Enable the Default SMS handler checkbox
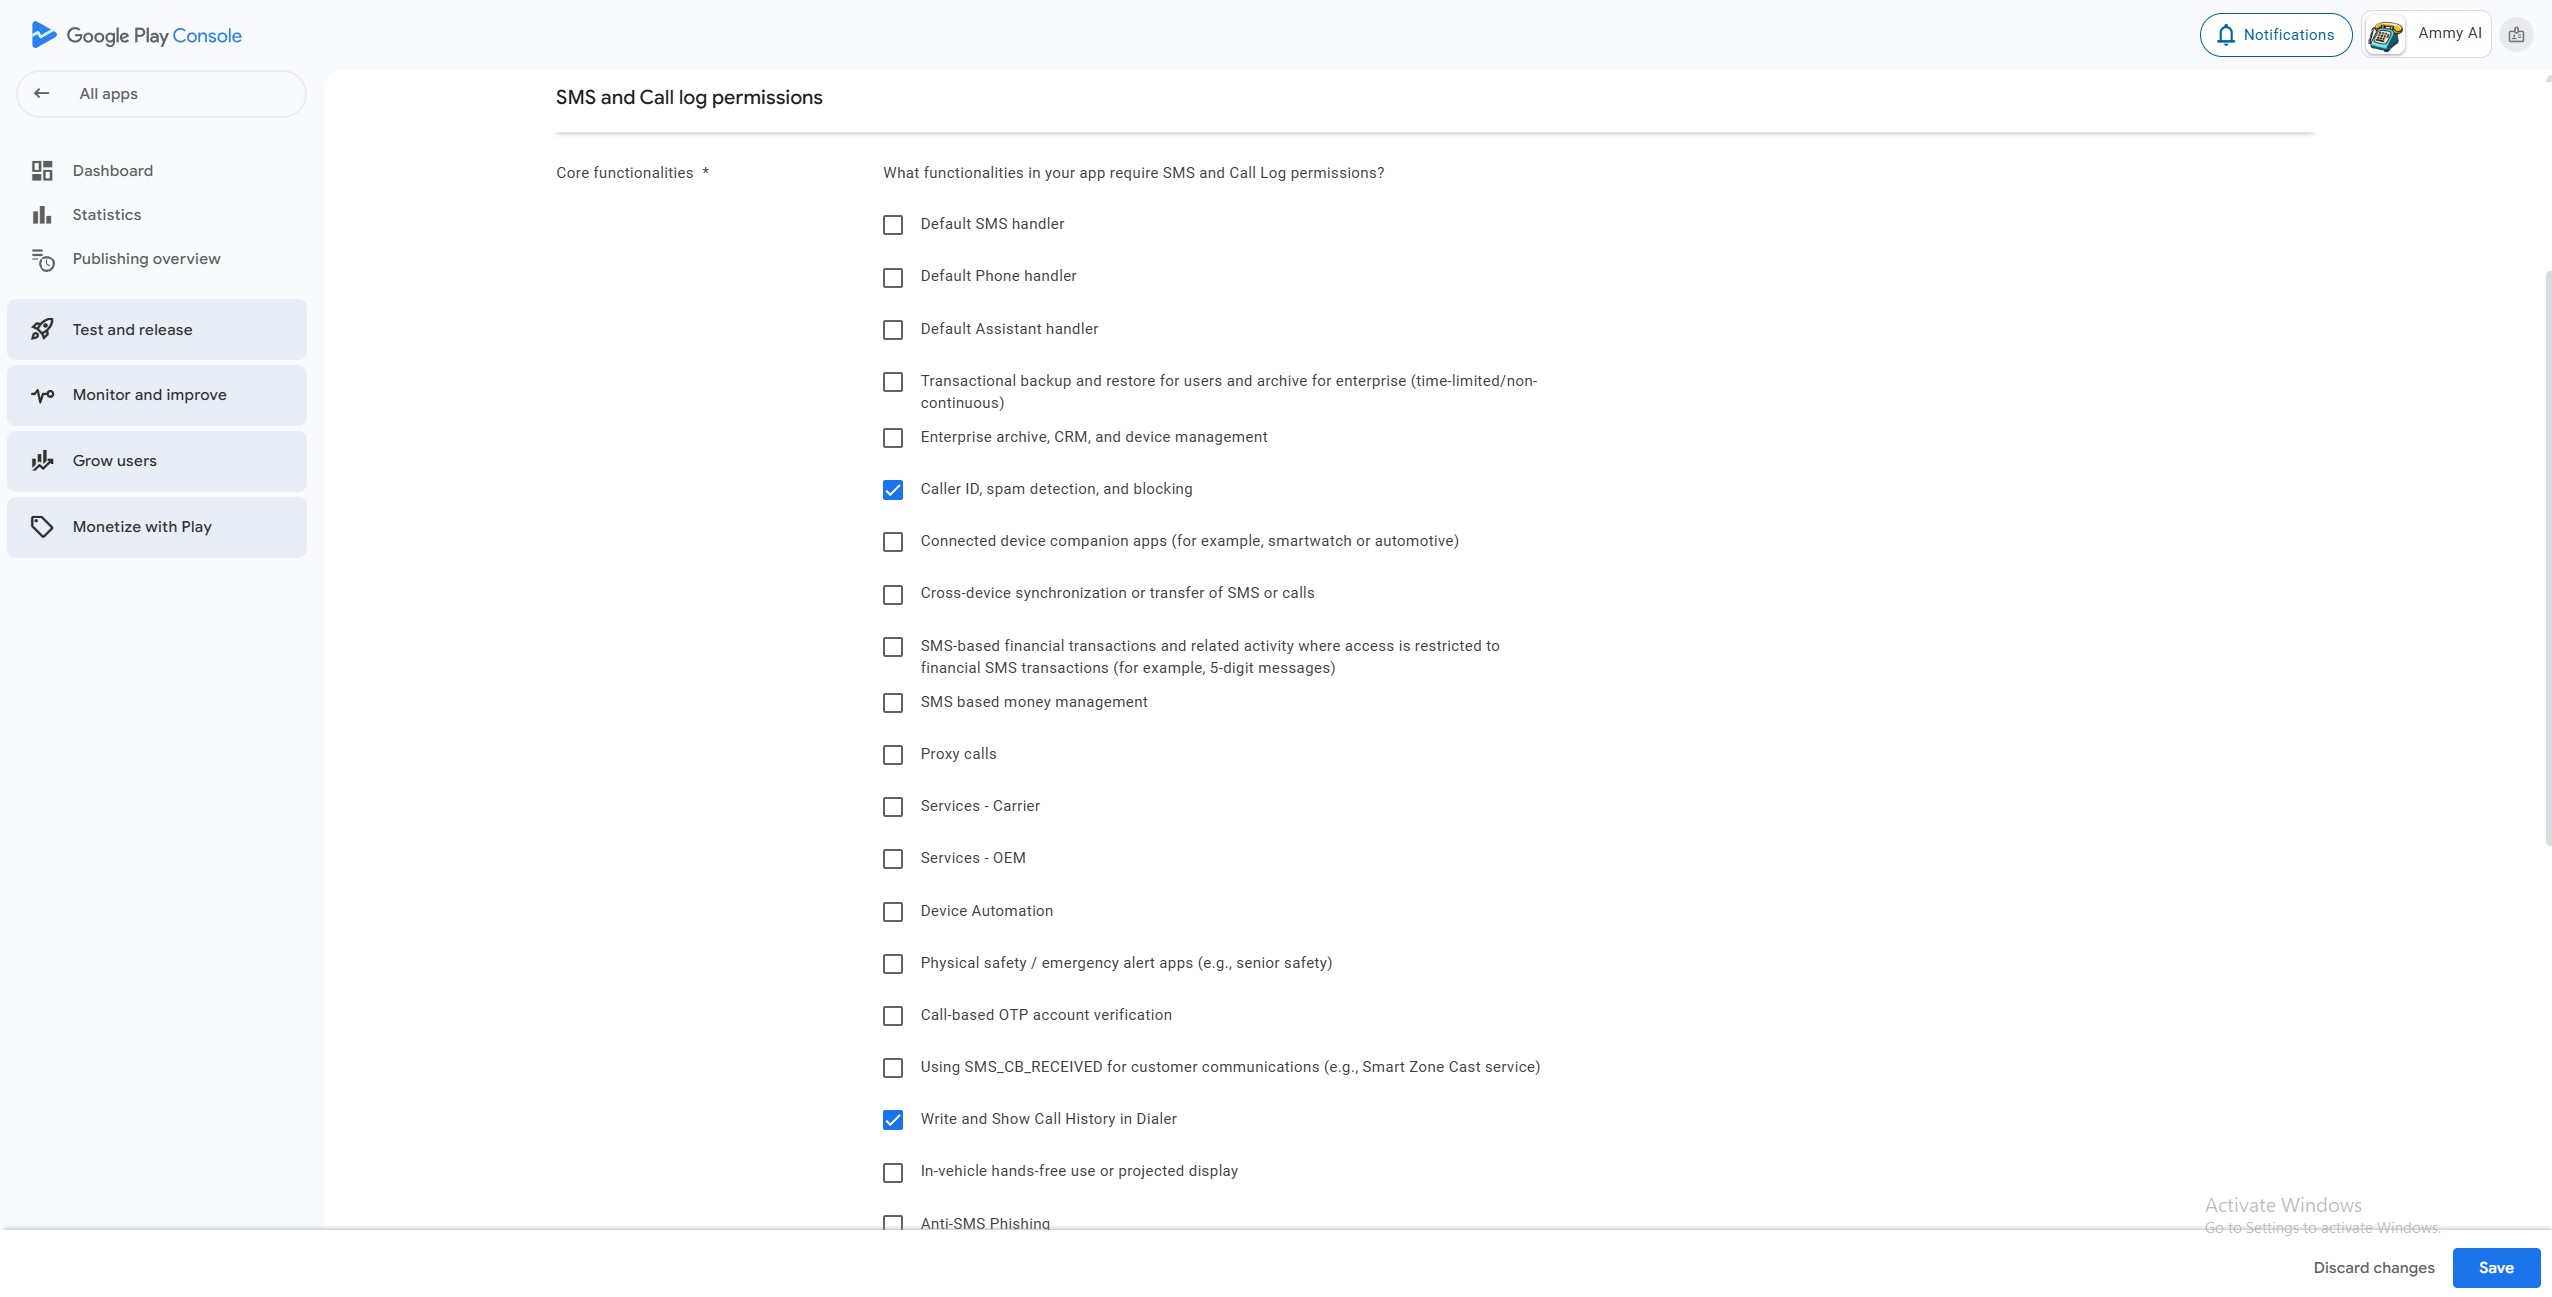Viewport: 2552px width, 1297px height. (x=893, y=225)
